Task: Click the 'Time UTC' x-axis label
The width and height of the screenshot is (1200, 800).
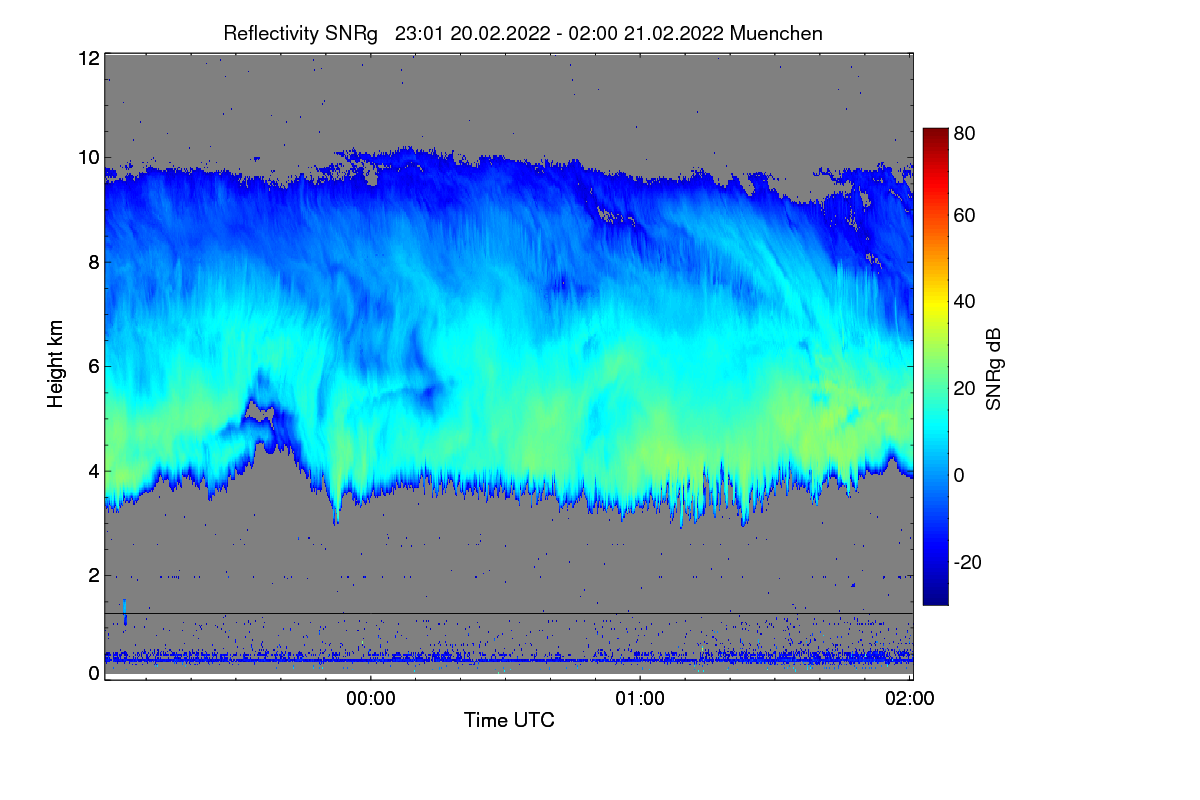Action: tap(508, 720)
